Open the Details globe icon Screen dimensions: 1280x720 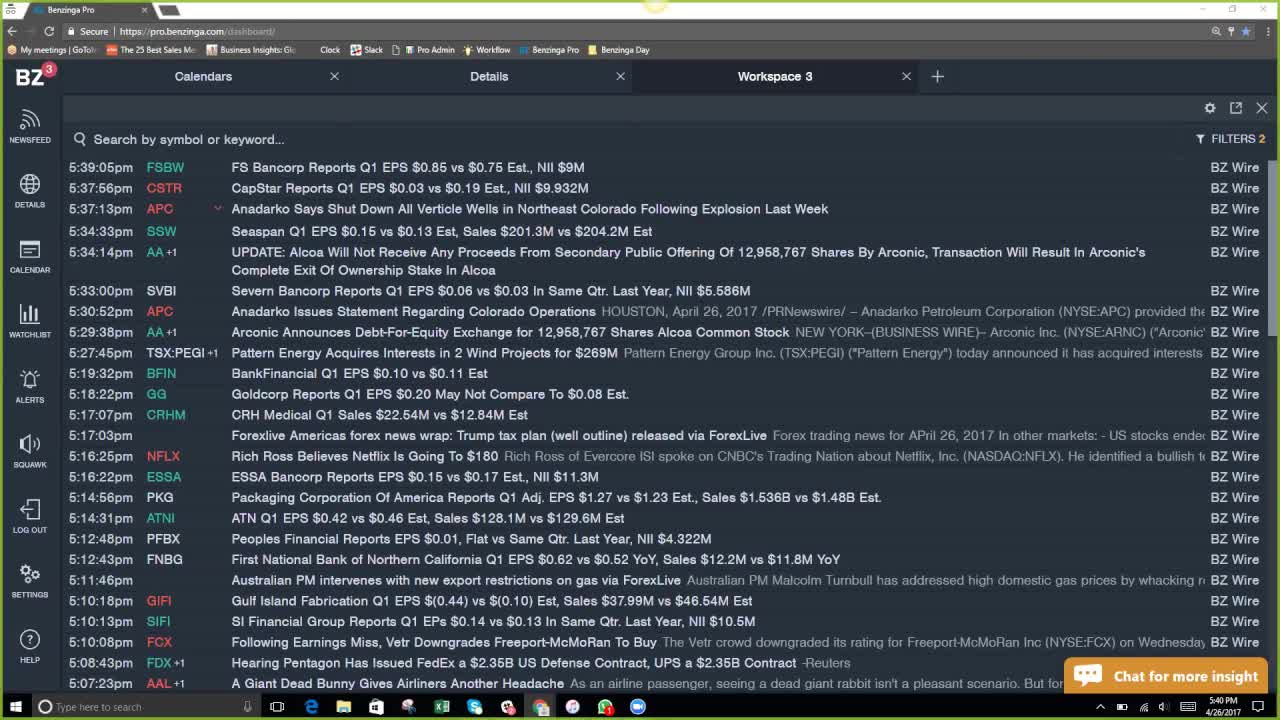click(x=30, y=190)
